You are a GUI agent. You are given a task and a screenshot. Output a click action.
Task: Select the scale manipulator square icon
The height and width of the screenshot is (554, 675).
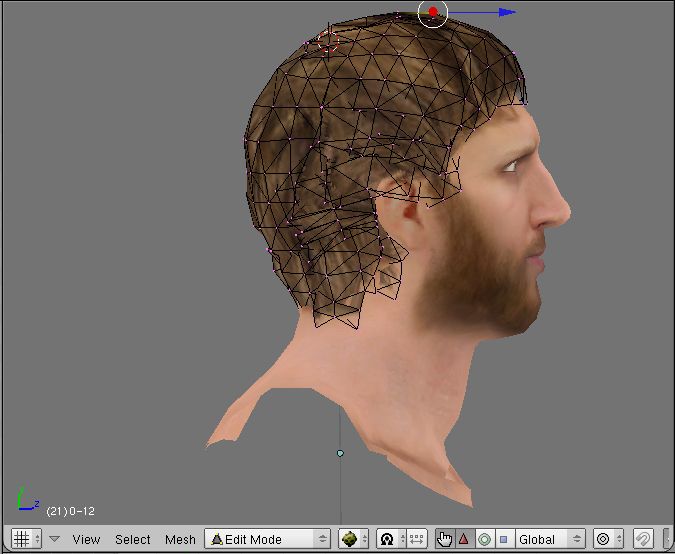503,539
